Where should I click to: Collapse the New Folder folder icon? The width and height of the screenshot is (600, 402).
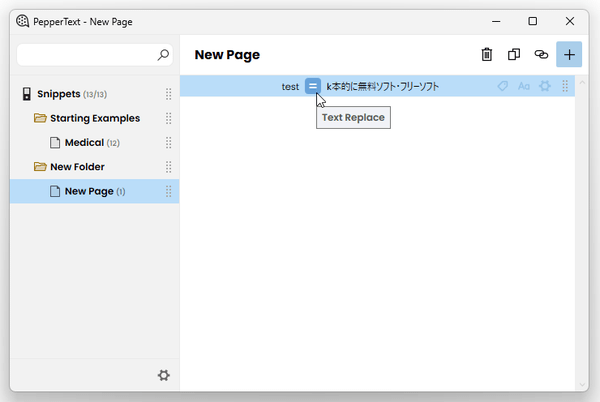point(40,167)
